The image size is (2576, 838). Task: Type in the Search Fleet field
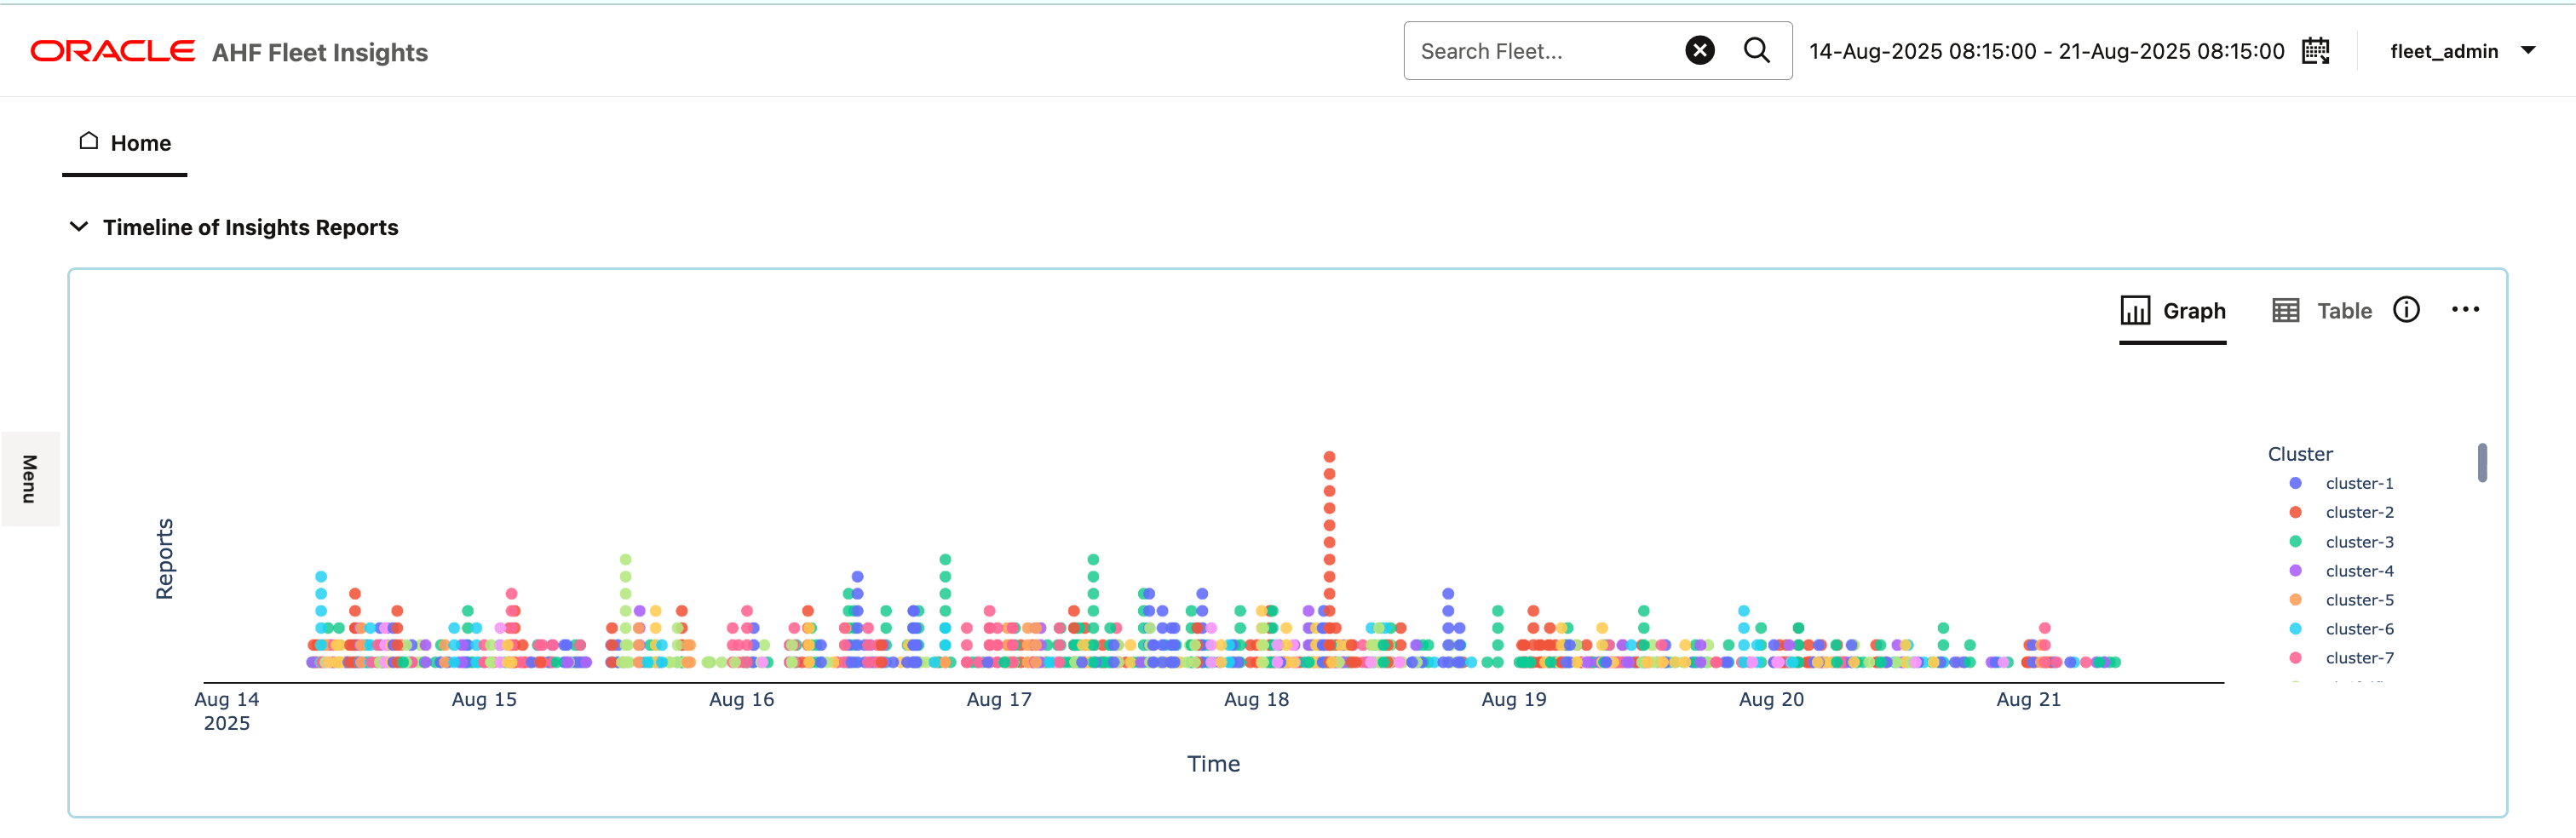tap(1540, 51)
